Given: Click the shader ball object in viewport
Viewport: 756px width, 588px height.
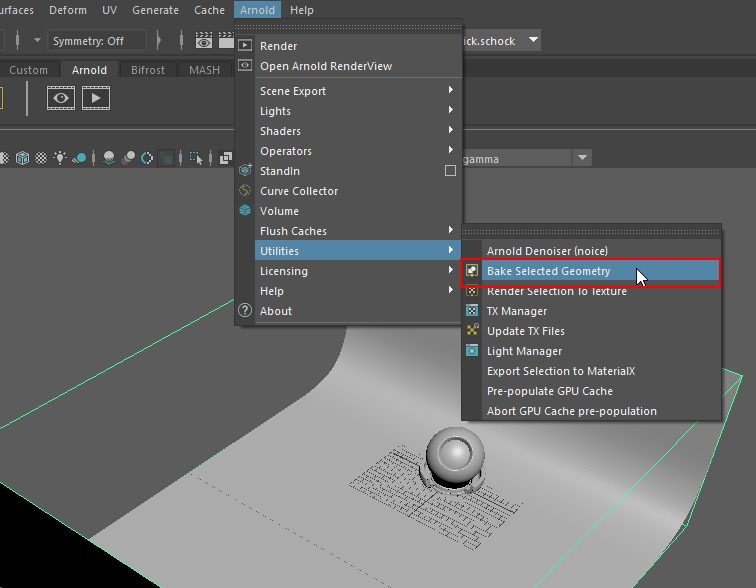Looking at the screenshot, I should 455,460.
